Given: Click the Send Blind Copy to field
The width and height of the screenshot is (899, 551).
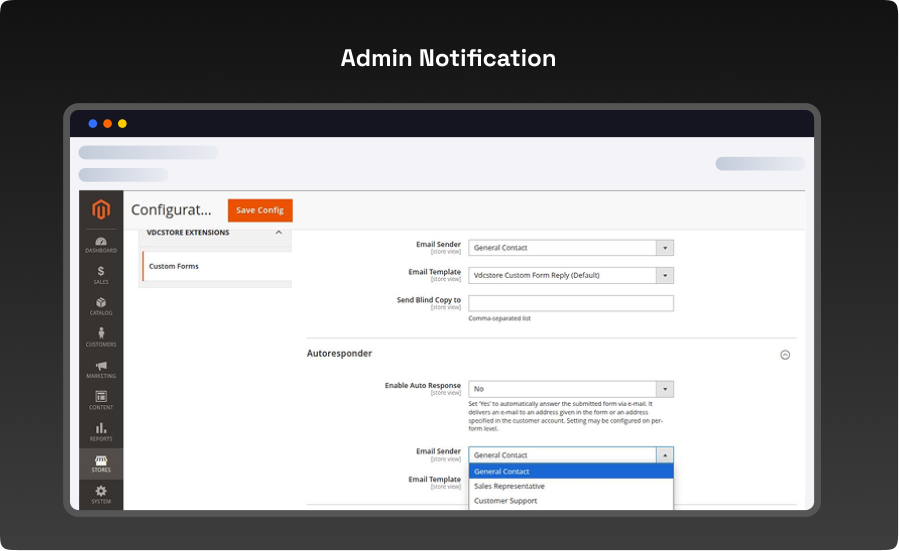Looking at the screenshot, I should pos(570,303).
